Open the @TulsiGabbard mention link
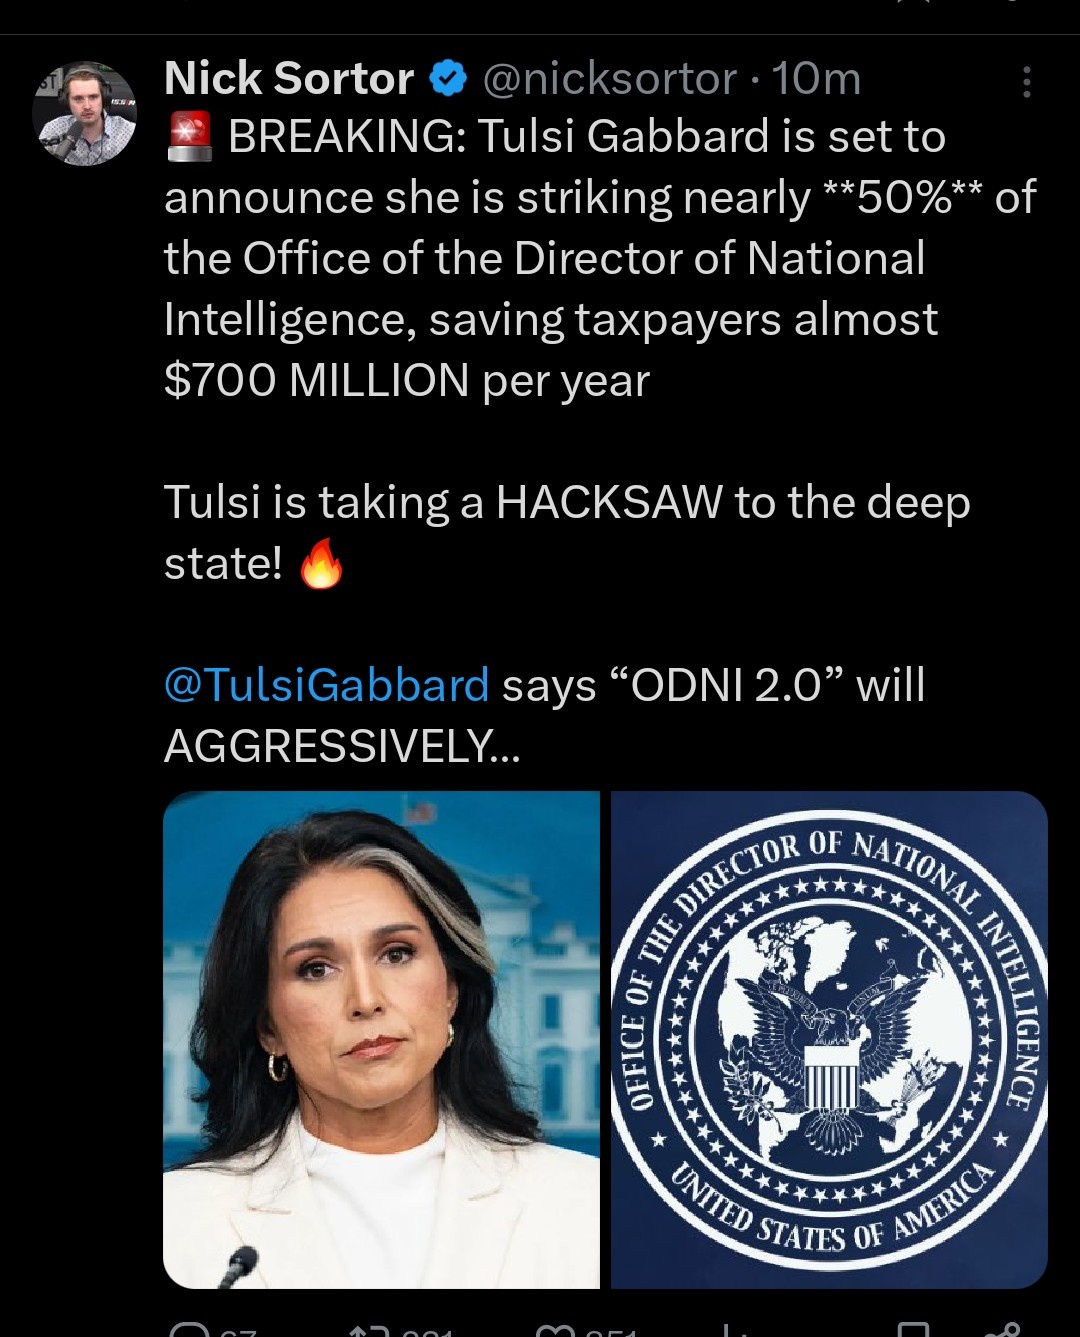This screenshot has width=1080, height=1337. point(326,686)
